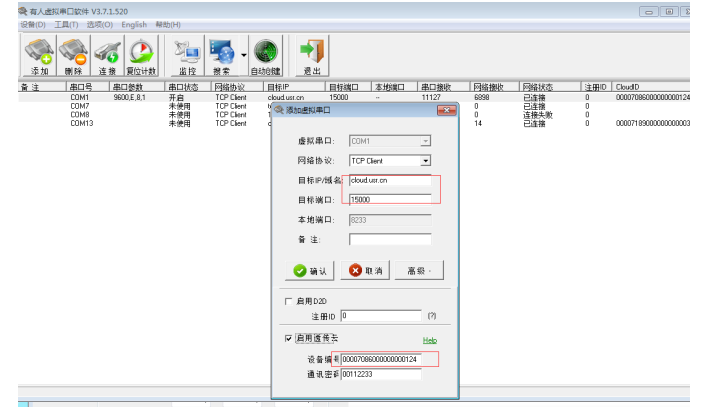This screenshot has width=701, height=407.
Task: Click the 自动创建 radar toolbar icon
Action: (266, 56)
